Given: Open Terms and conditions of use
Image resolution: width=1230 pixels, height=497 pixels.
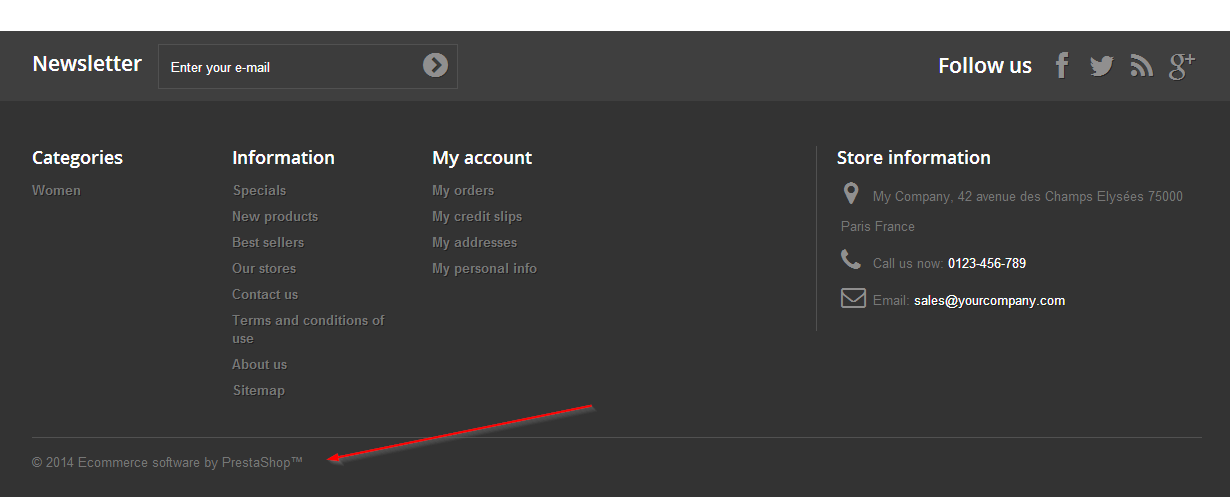Looking at the screenshot, I should click(x=308, y=329).
